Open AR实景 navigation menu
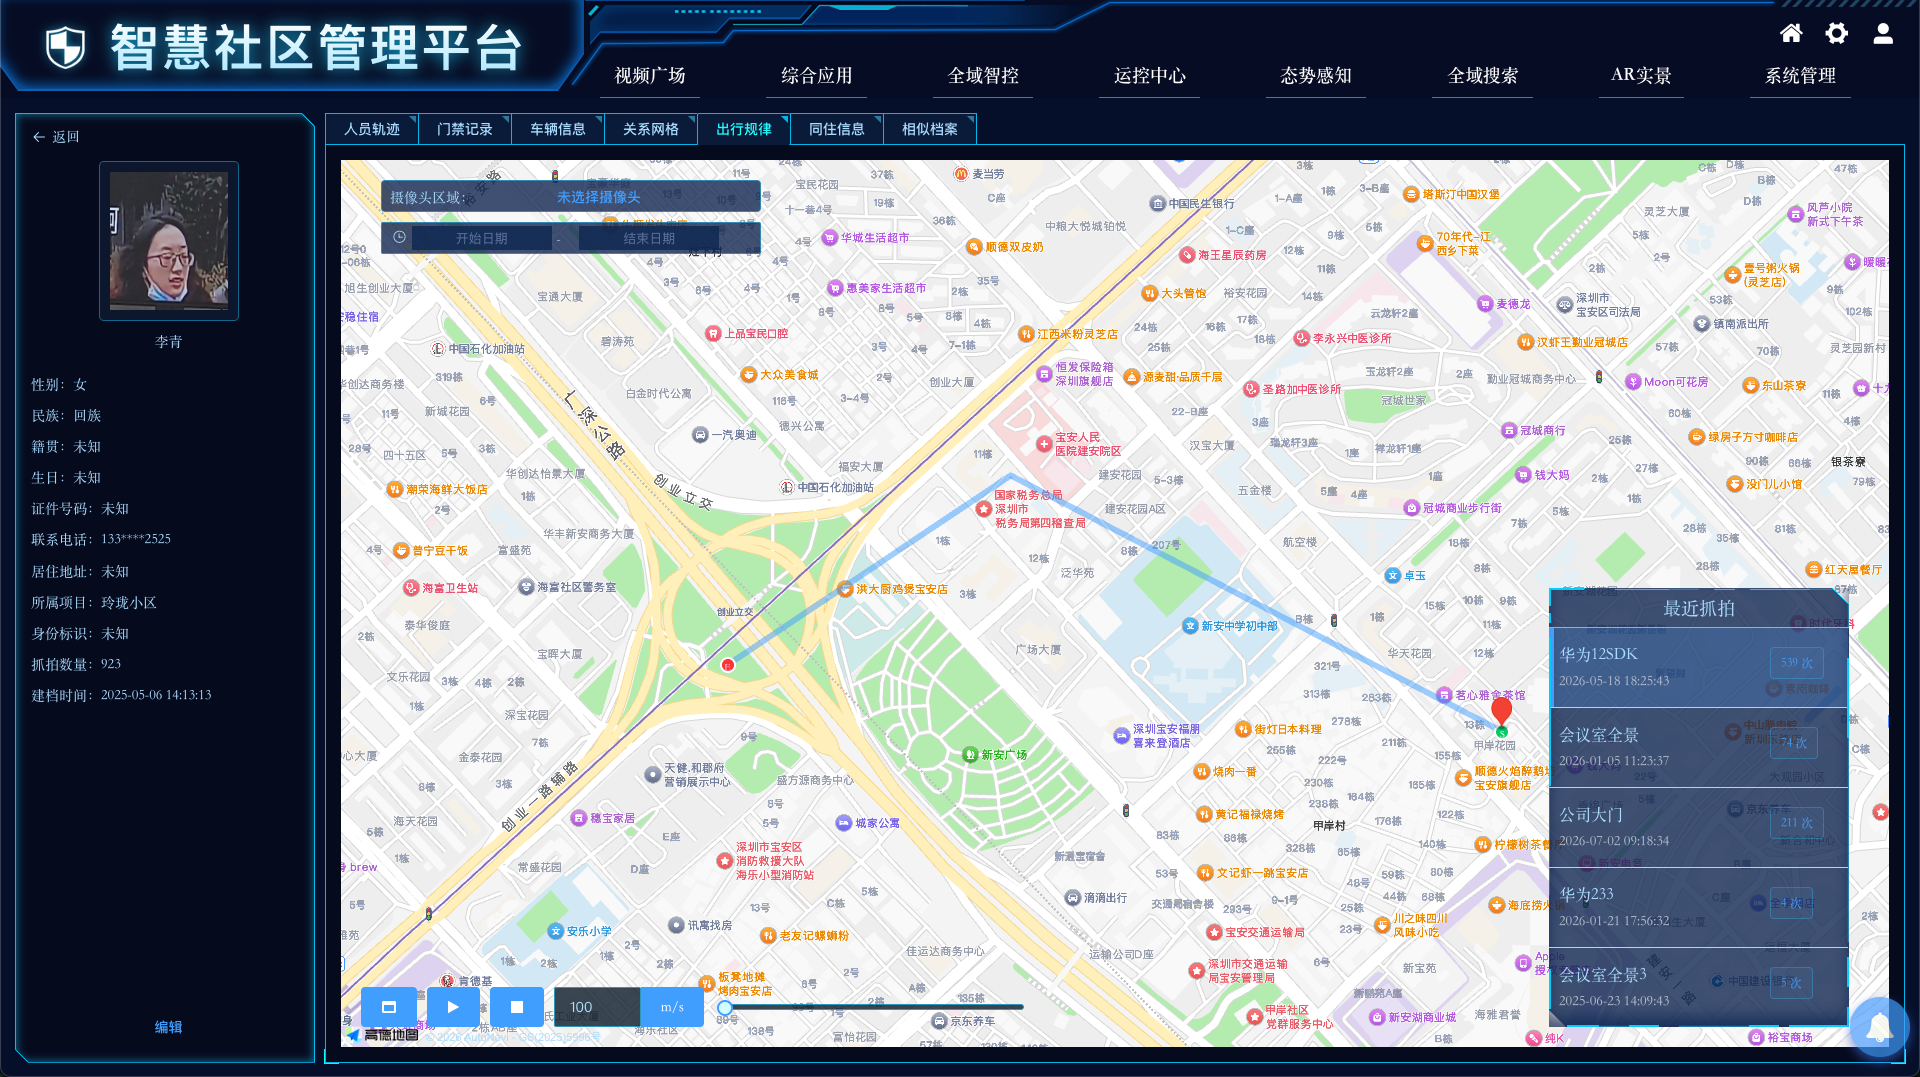1920x1077 pixels. click(x=1641, y=76)
